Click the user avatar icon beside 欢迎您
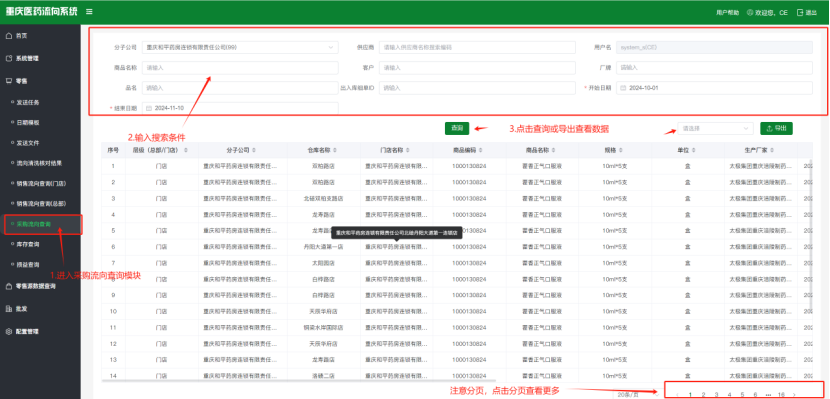This screenshot has width=830, height=399. pyautogui.click(x=750, y=12)
